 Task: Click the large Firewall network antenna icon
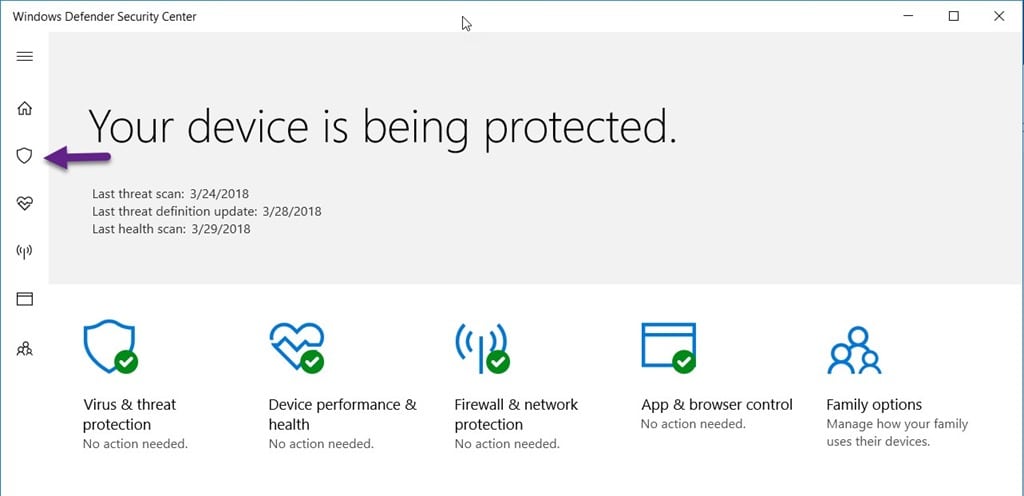(x=482, y=347)
